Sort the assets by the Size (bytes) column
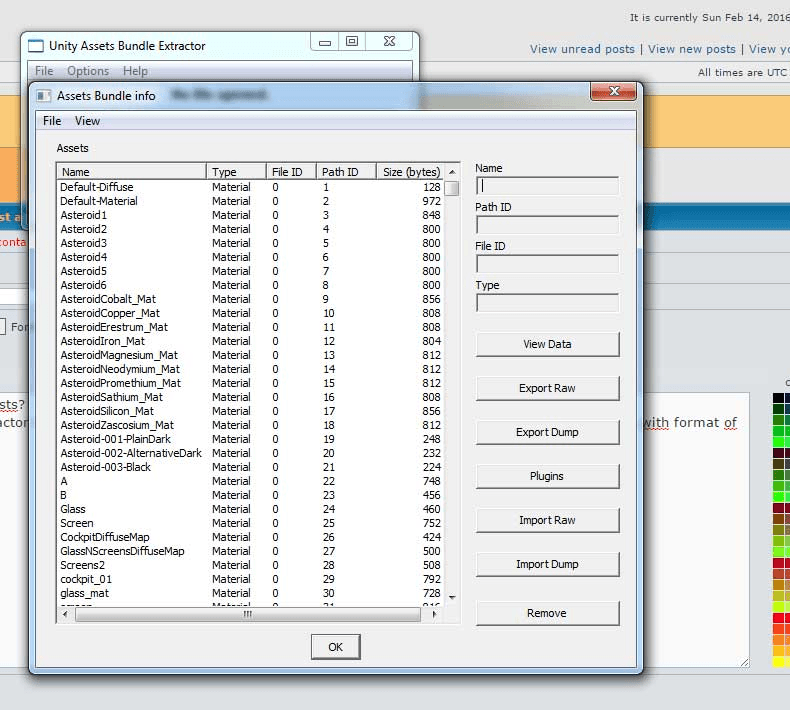Viewport: 790px width, 710px height. (x=410, y=172)
